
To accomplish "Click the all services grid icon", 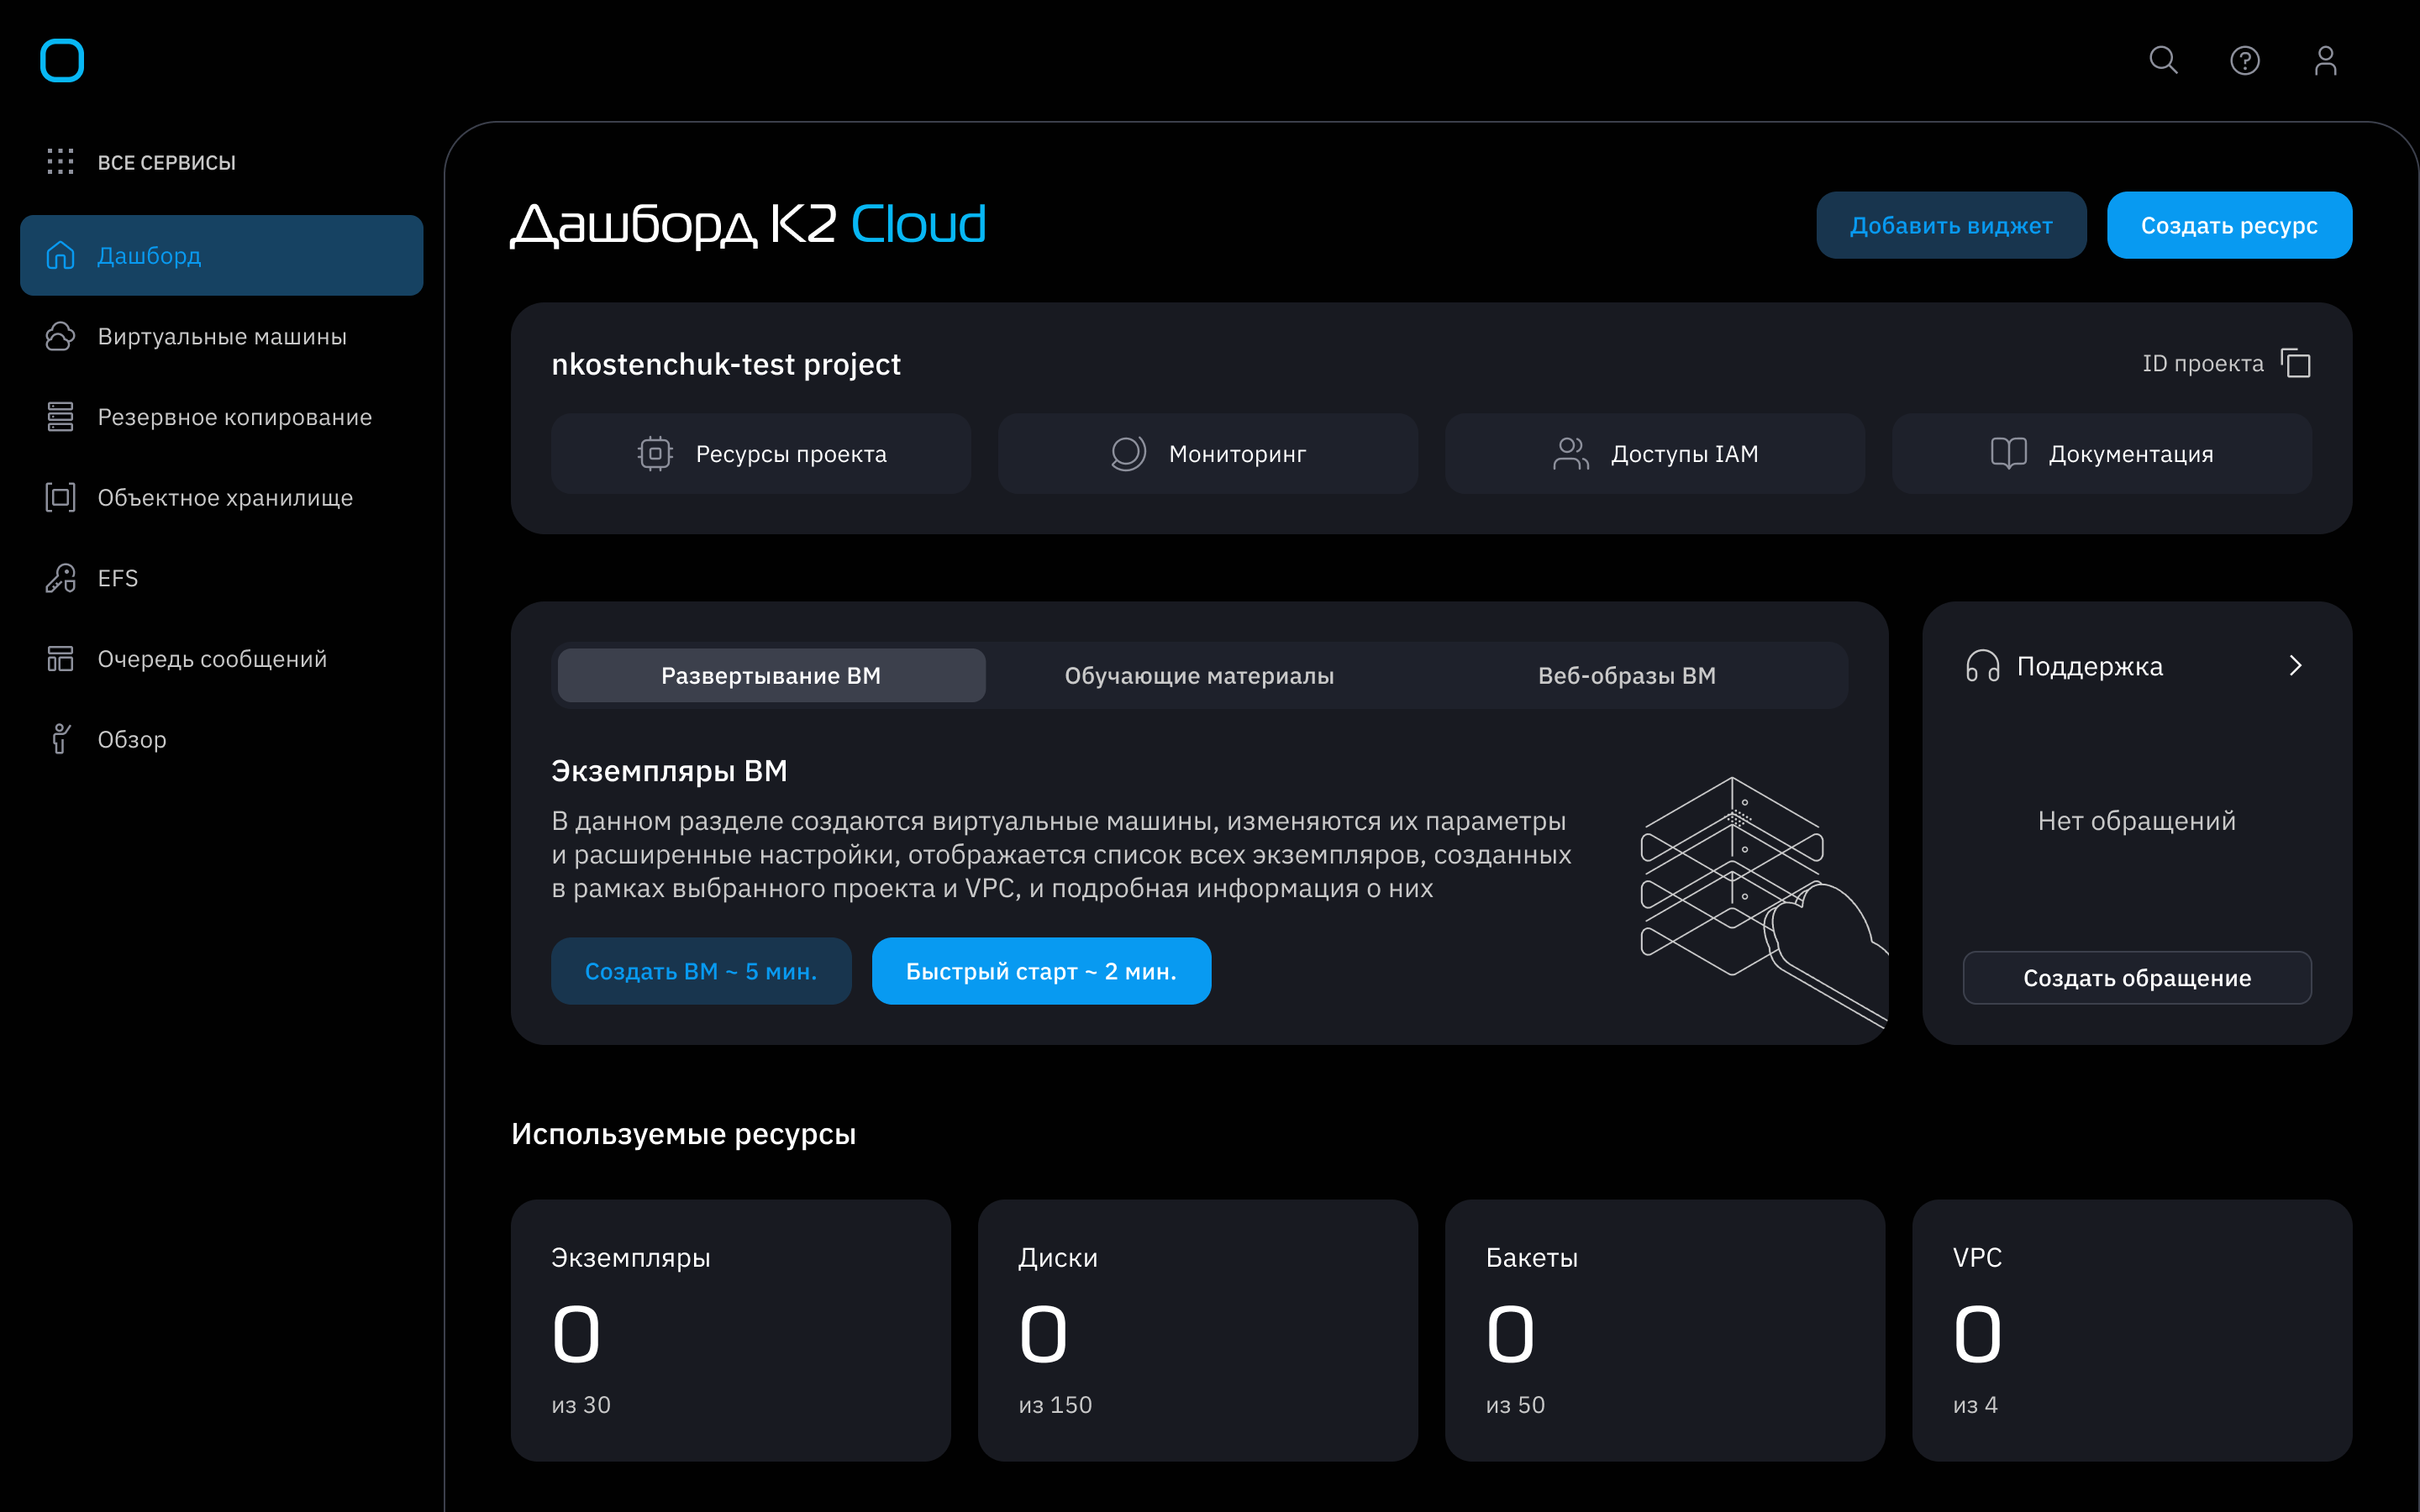I will tap(60, 162).
